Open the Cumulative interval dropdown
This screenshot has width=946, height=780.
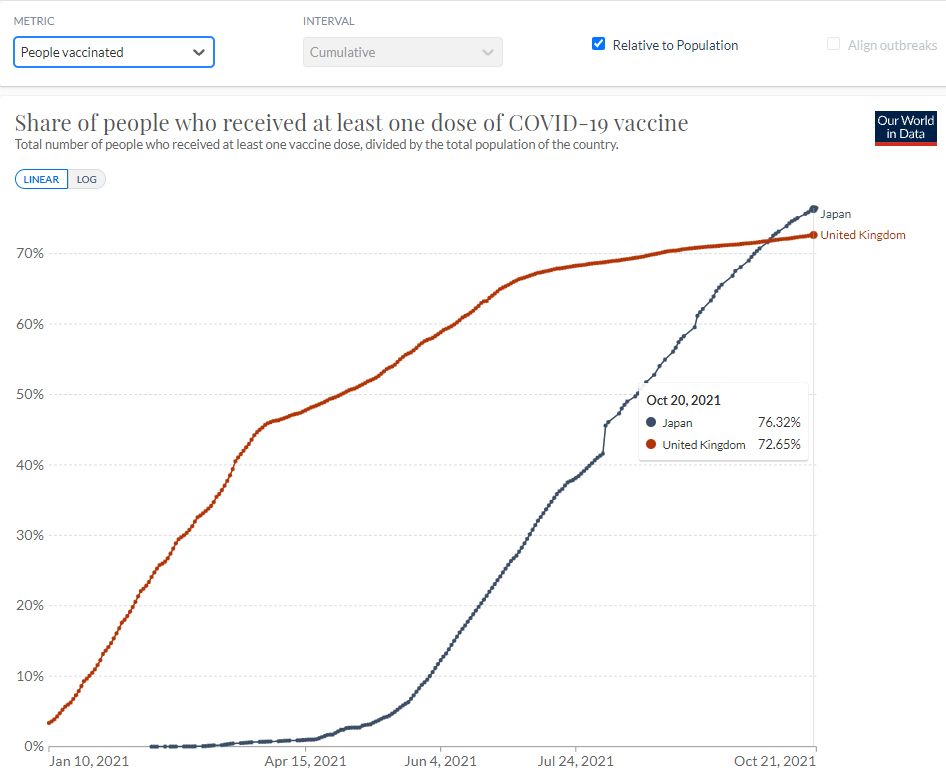click(402, 52)
